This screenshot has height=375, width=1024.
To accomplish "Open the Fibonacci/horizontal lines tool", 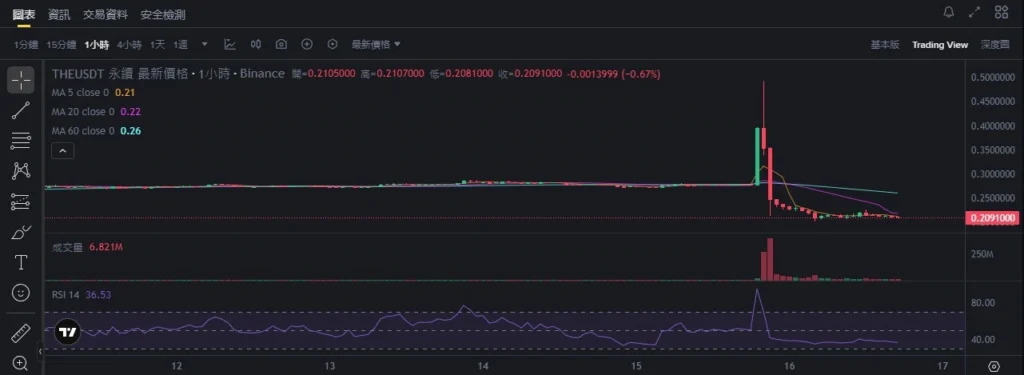I will point(21,140).
